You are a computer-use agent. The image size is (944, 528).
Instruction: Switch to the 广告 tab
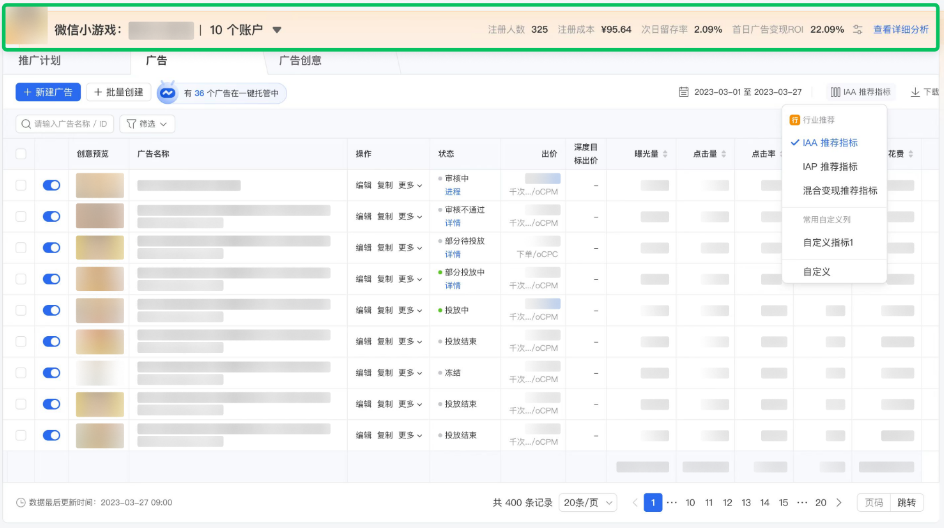(x=157, y=60)
